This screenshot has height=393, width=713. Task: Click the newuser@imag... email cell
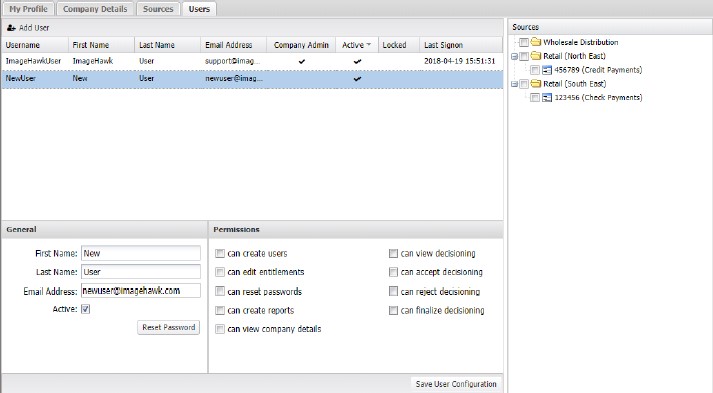click(x=234, y=78)
